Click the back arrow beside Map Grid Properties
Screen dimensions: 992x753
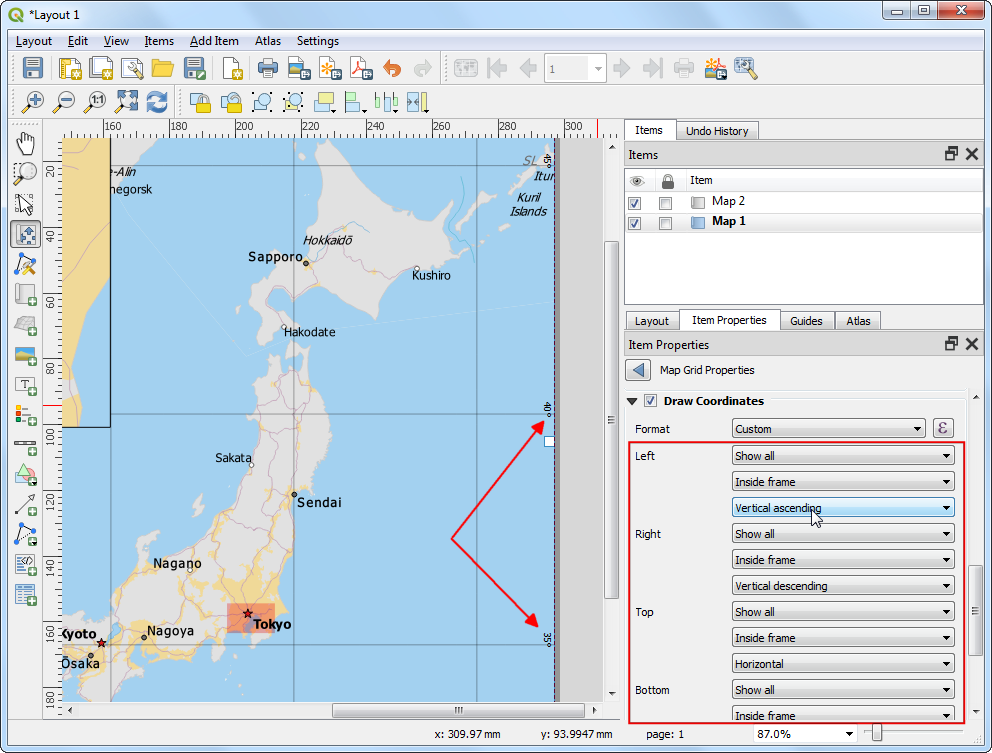tap(638, 370)
